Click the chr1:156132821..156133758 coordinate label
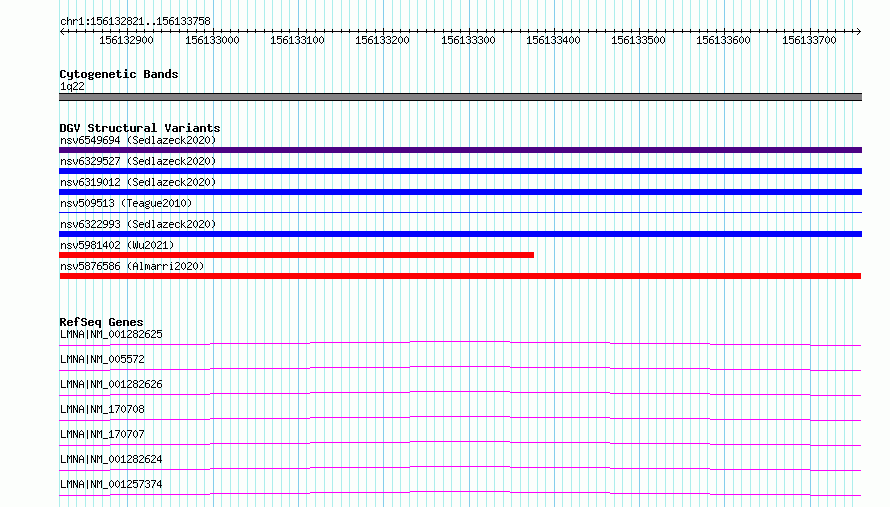The width and height of the screenshot is (890, 507). [x=135, y=22]
